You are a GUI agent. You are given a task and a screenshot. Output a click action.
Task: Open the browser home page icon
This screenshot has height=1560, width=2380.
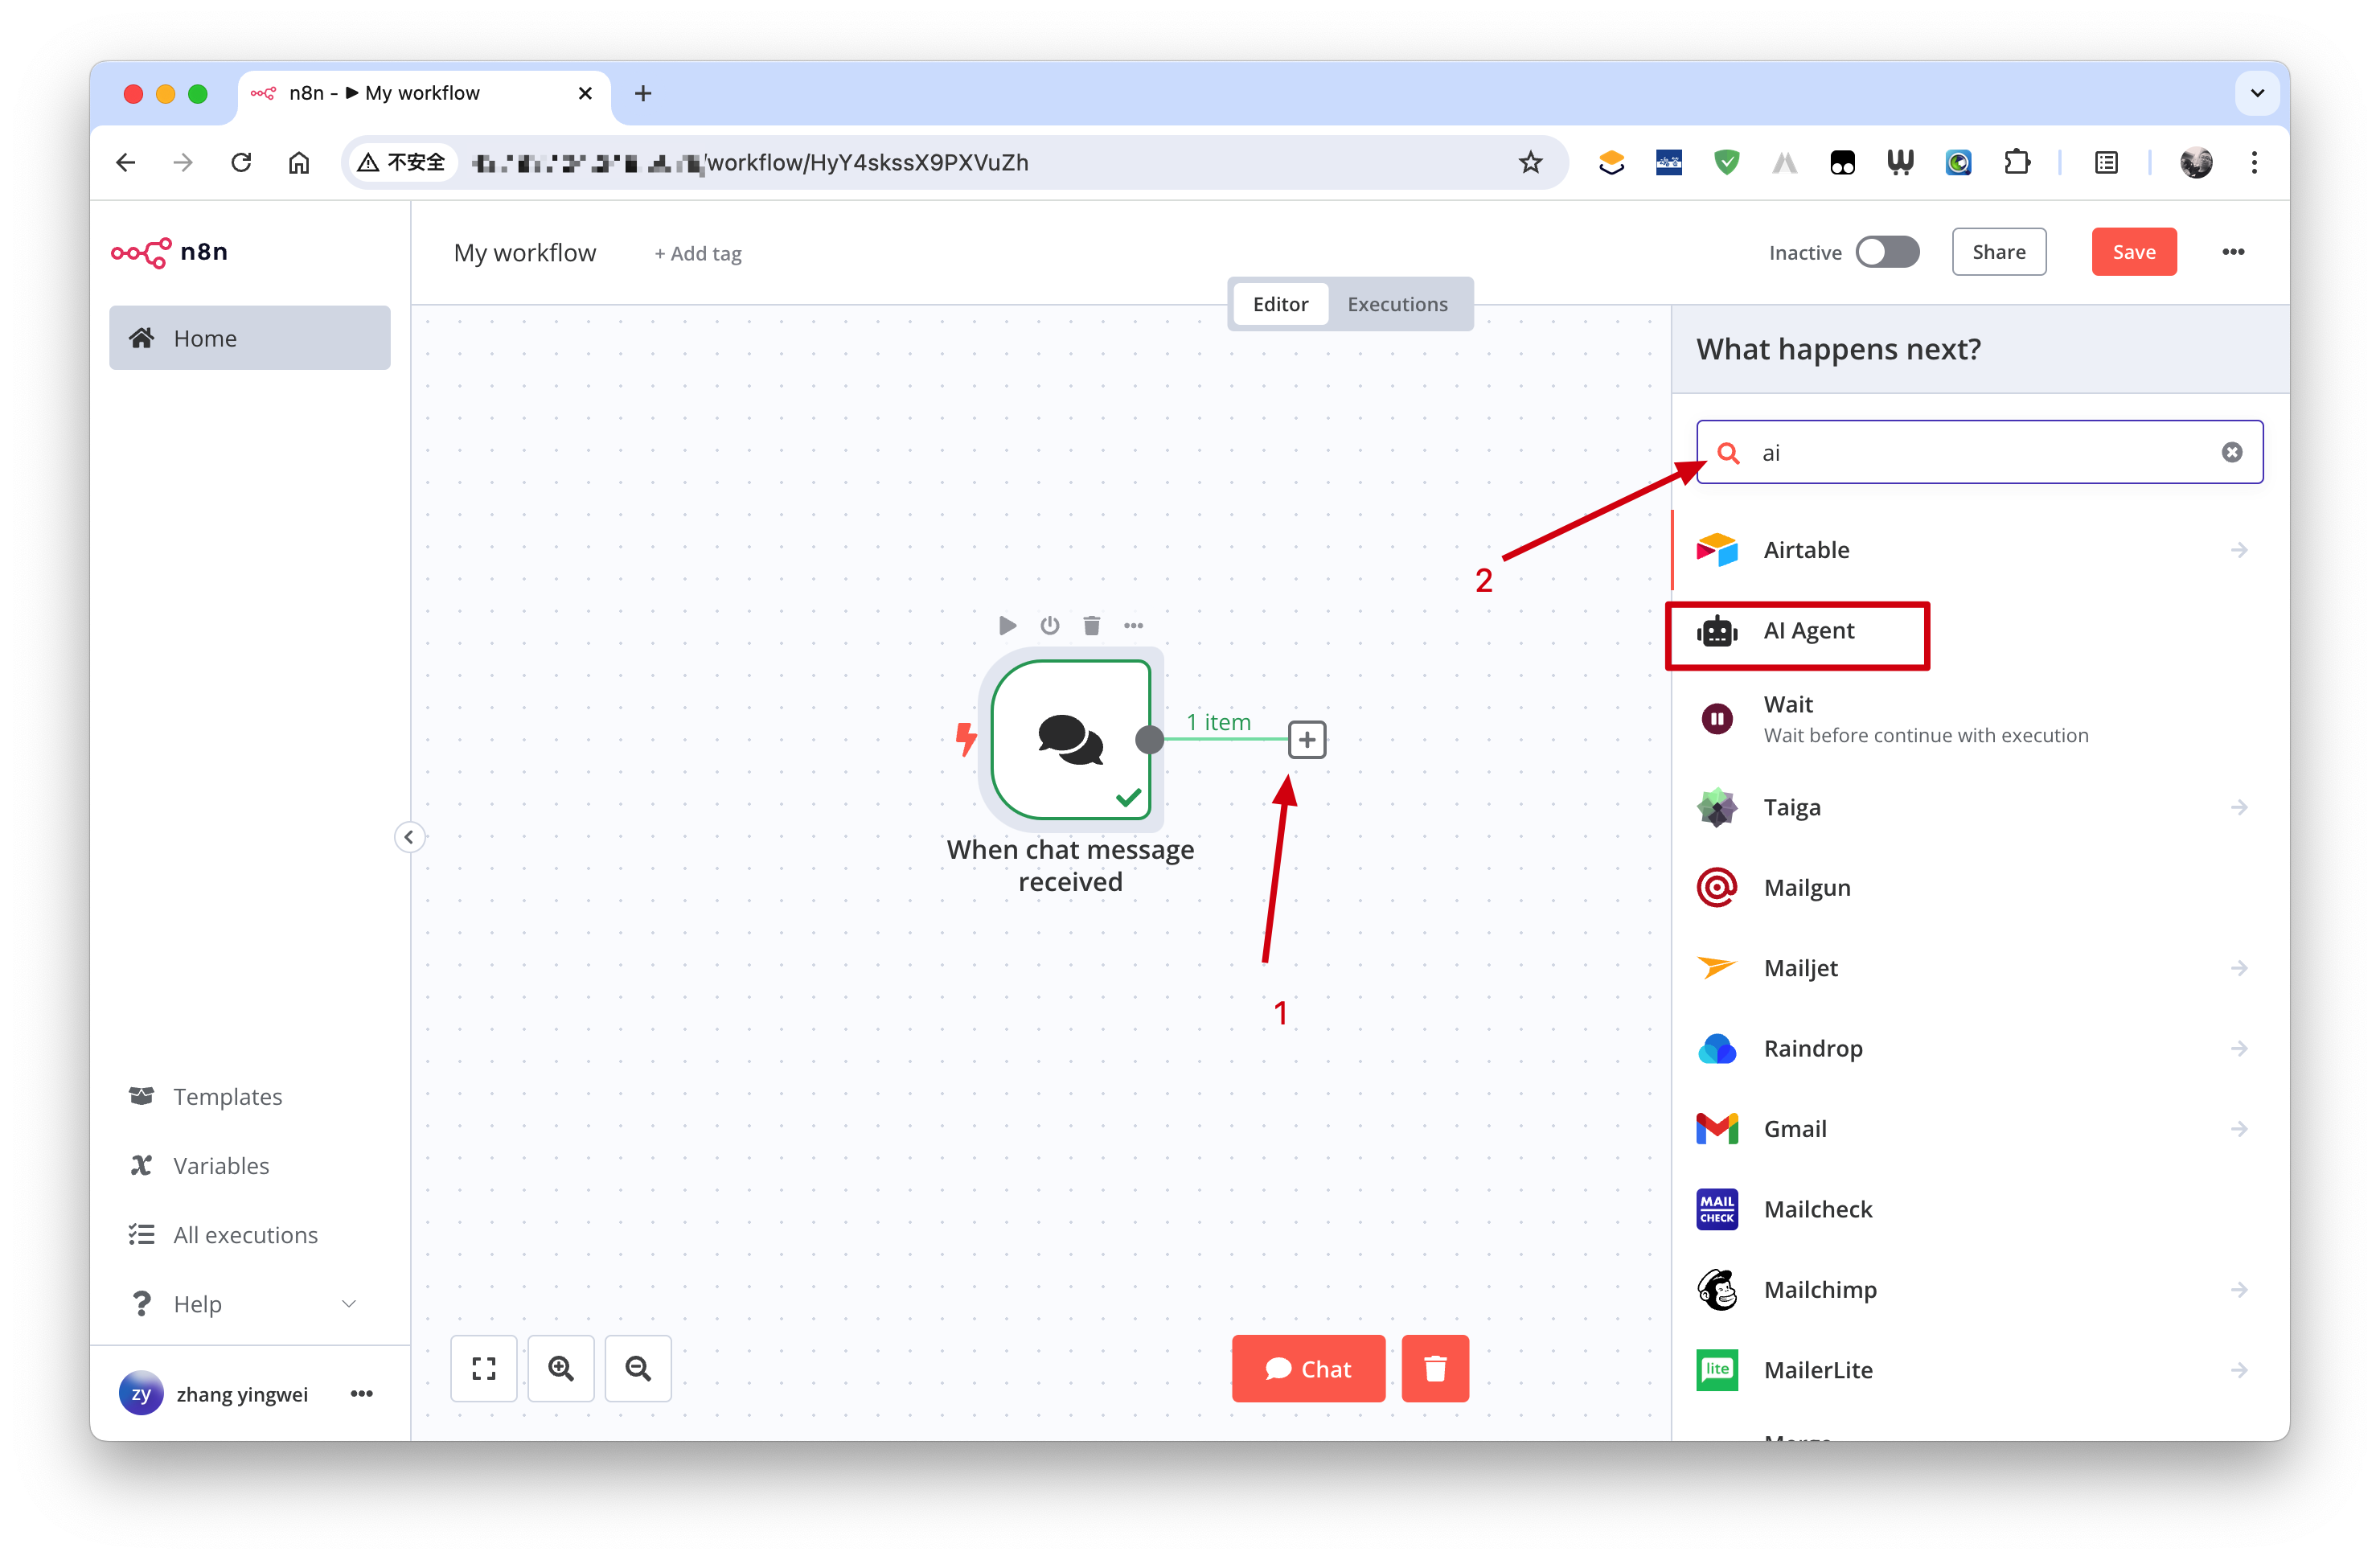(299, 162)
